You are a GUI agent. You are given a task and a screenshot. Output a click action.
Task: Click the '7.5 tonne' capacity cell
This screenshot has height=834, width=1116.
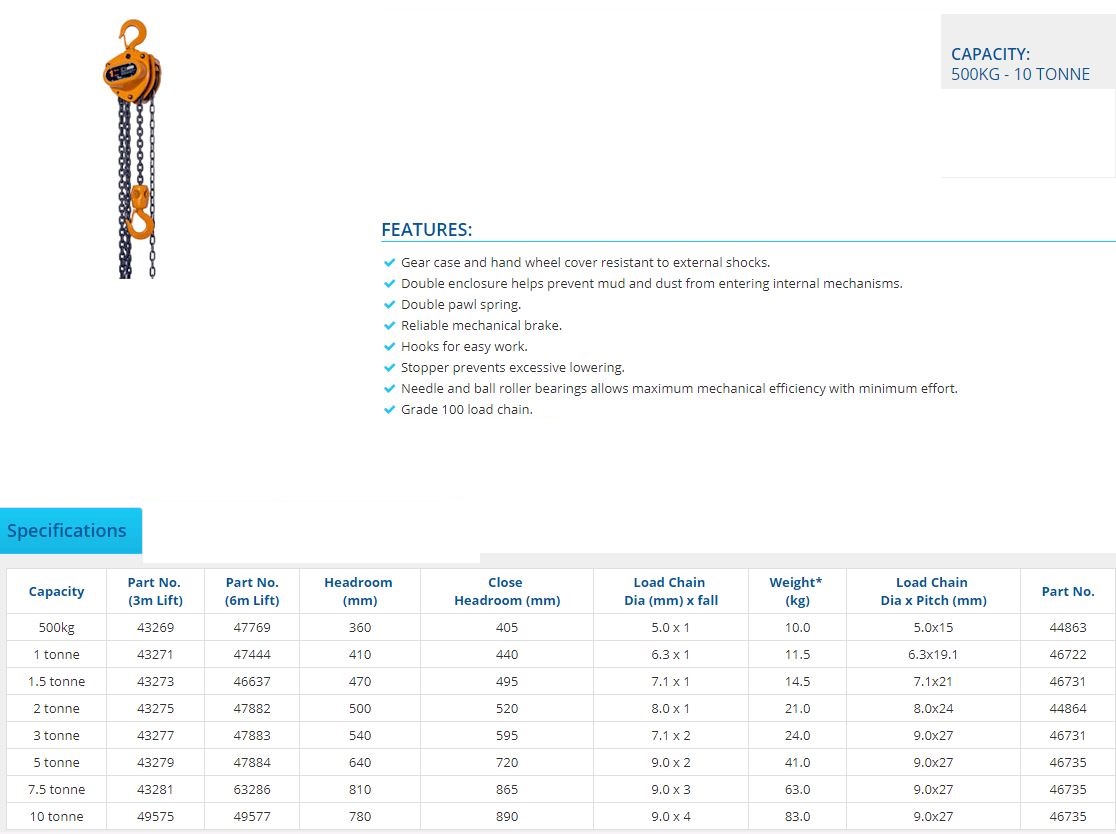[56, 790]
